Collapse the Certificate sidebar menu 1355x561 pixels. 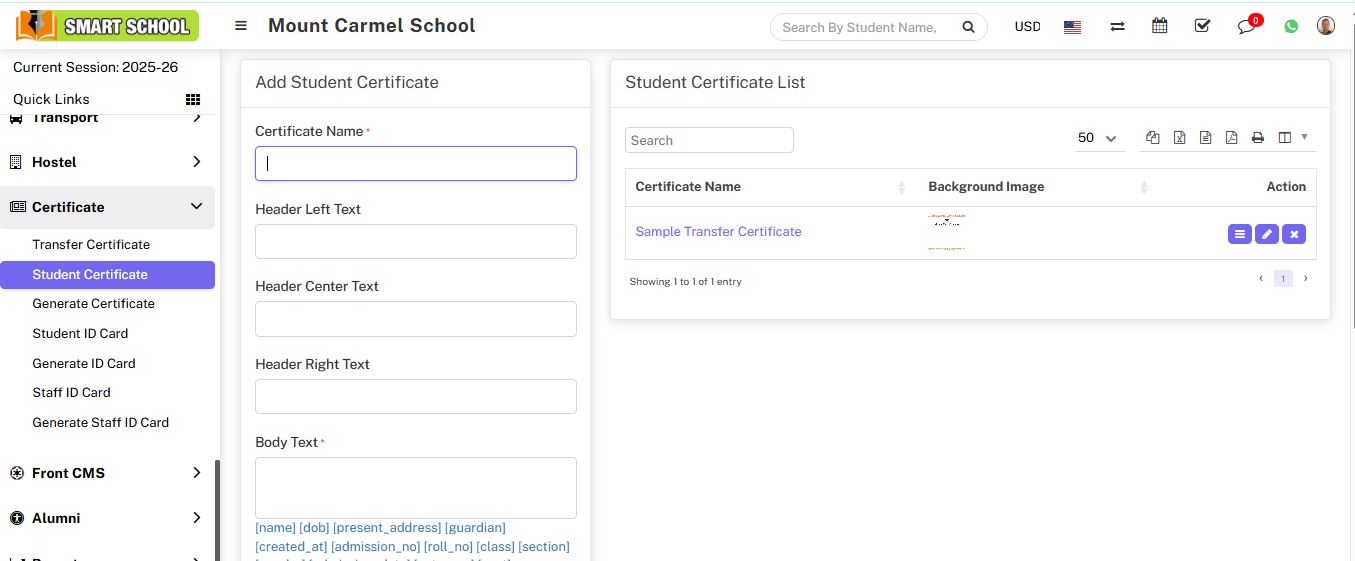pos(196,207)
